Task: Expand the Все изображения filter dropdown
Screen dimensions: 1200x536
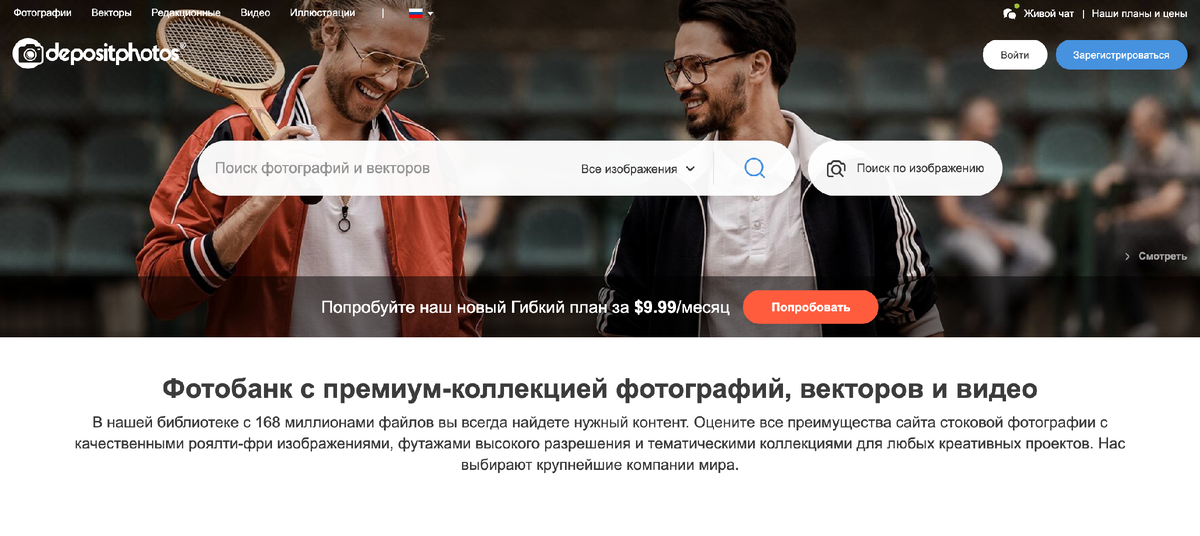Action: coord(638,169)
